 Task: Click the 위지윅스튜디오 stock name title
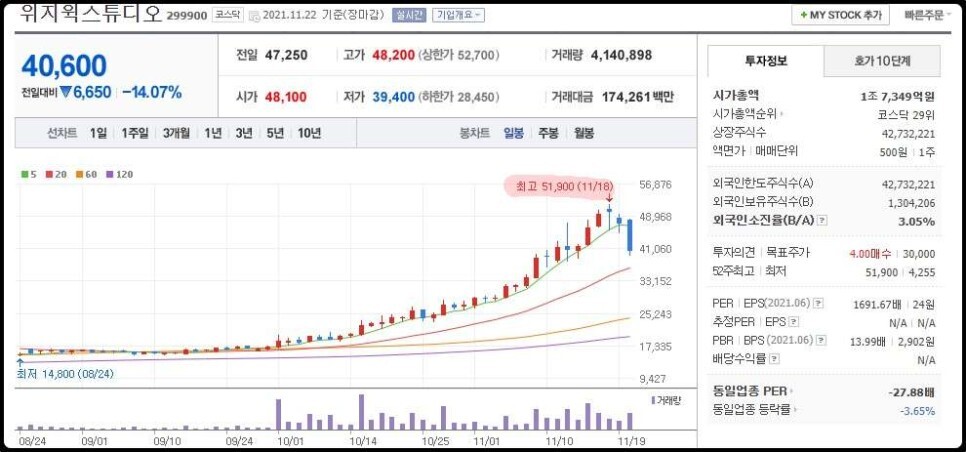(91, 14)
